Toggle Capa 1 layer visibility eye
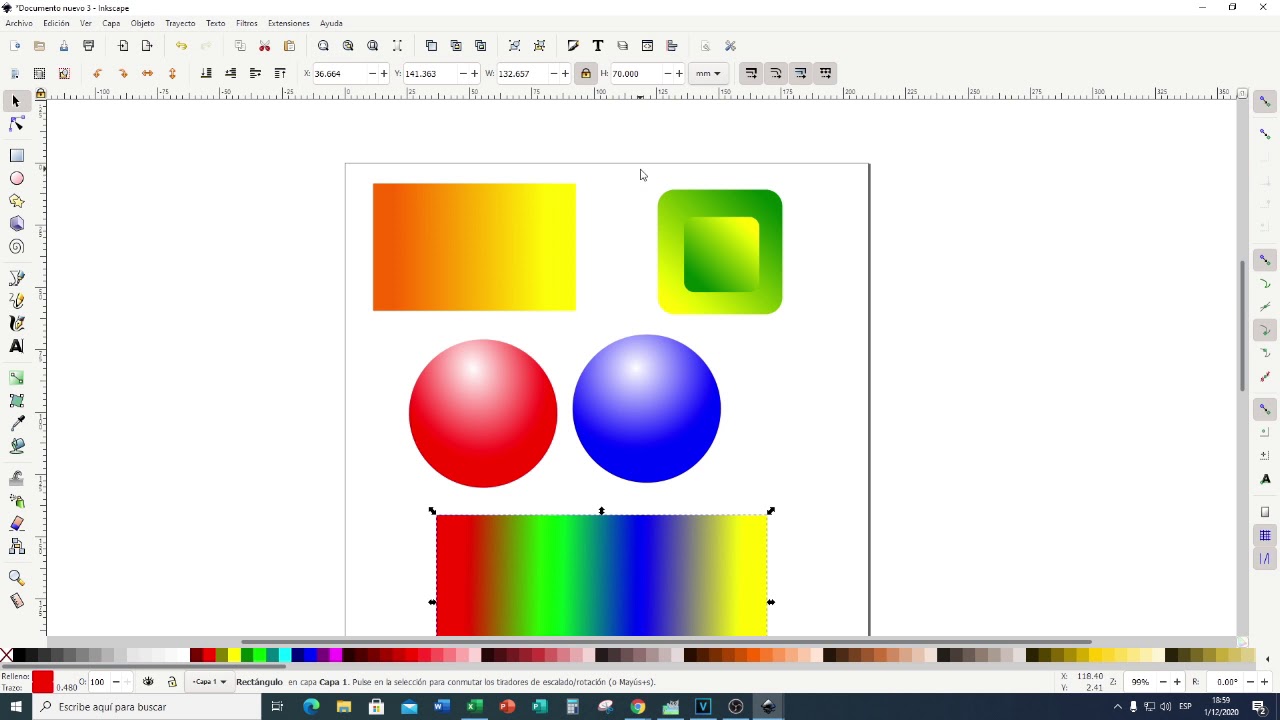Viewport: 1280px width, 720px height. click(148, 682)
